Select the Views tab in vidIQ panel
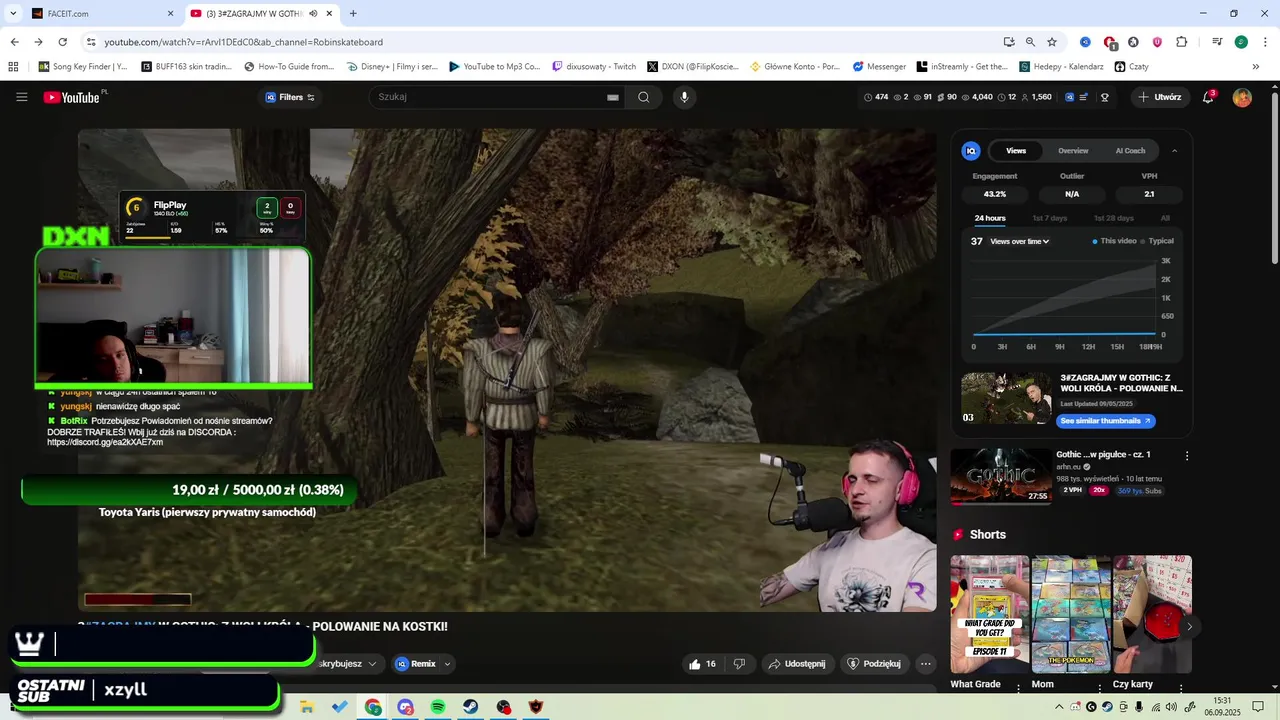Image resolution: width=1280 pixels, height=720 pixels. (1016, 151)
